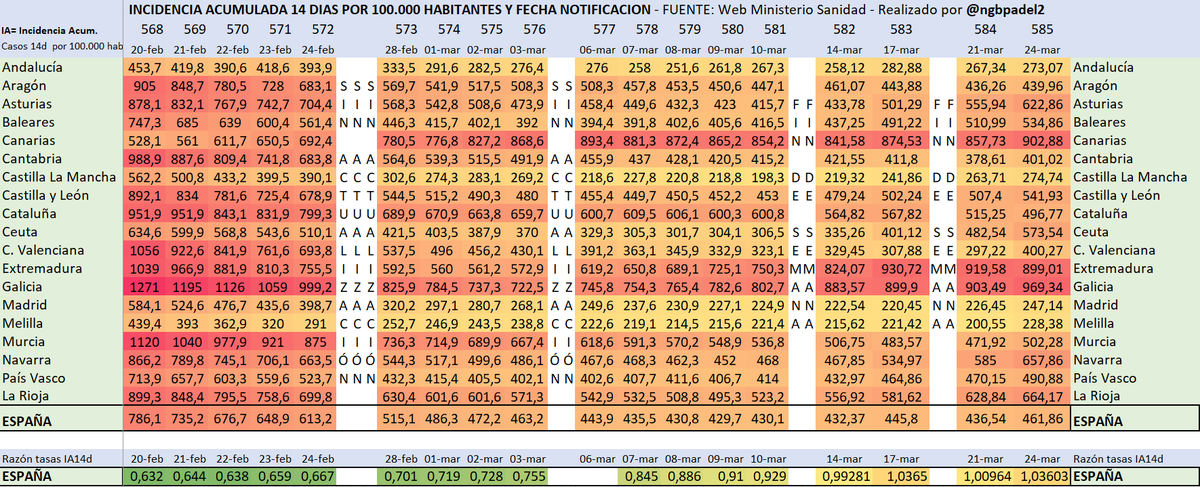The image size is (1200, 487).
Task: Click Madrid's 20-feb value 584,1
Action: (146, 305)
